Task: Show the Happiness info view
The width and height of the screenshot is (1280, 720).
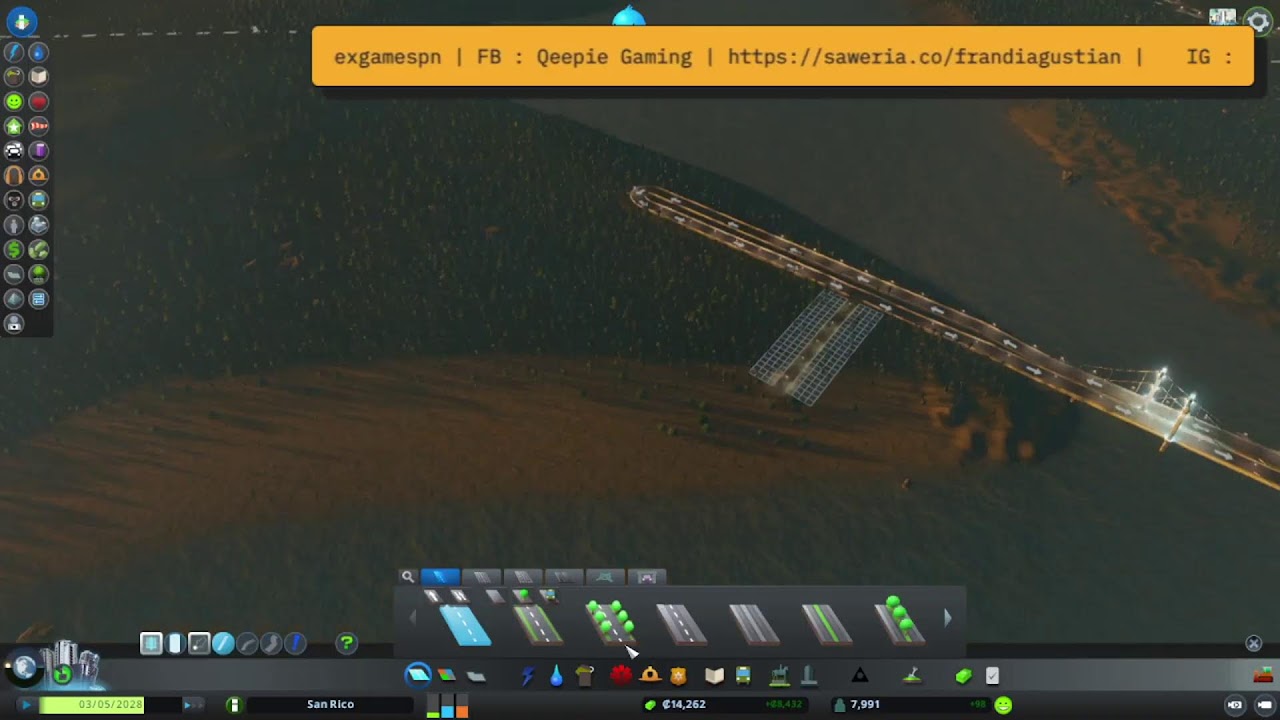Action: (14, 101)
